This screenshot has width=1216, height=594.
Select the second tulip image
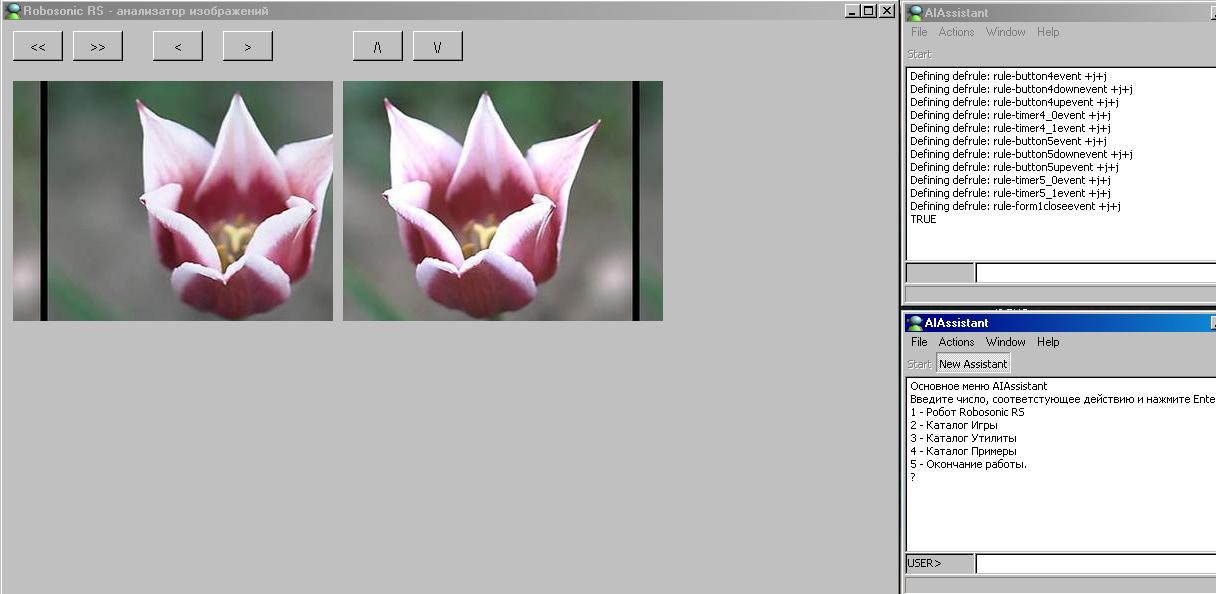pos(503,201)
